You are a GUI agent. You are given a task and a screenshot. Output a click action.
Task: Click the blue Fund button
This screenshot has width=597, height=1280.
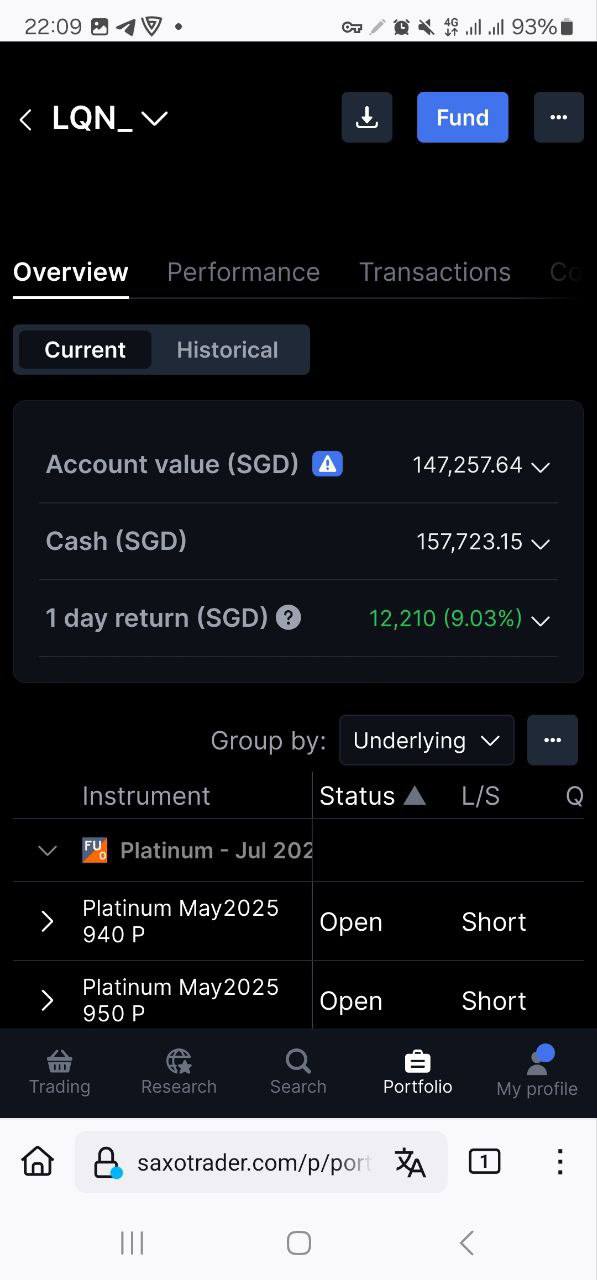tap(463, 118)
